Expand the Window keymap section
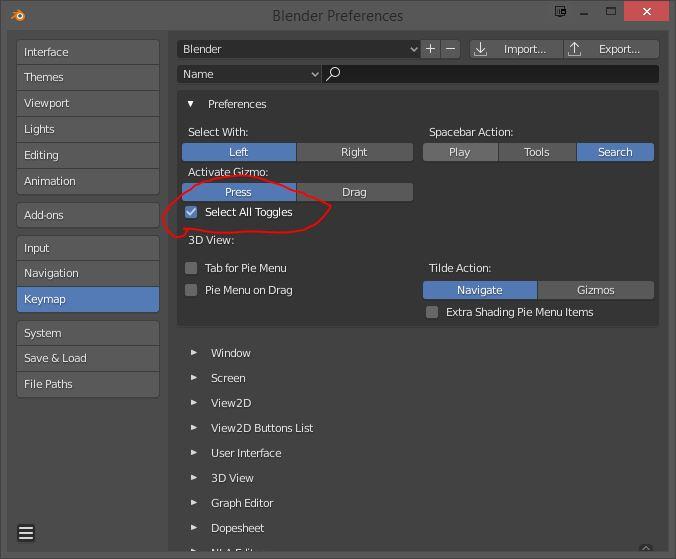This screenshot has width=676, height=559. 194,353
